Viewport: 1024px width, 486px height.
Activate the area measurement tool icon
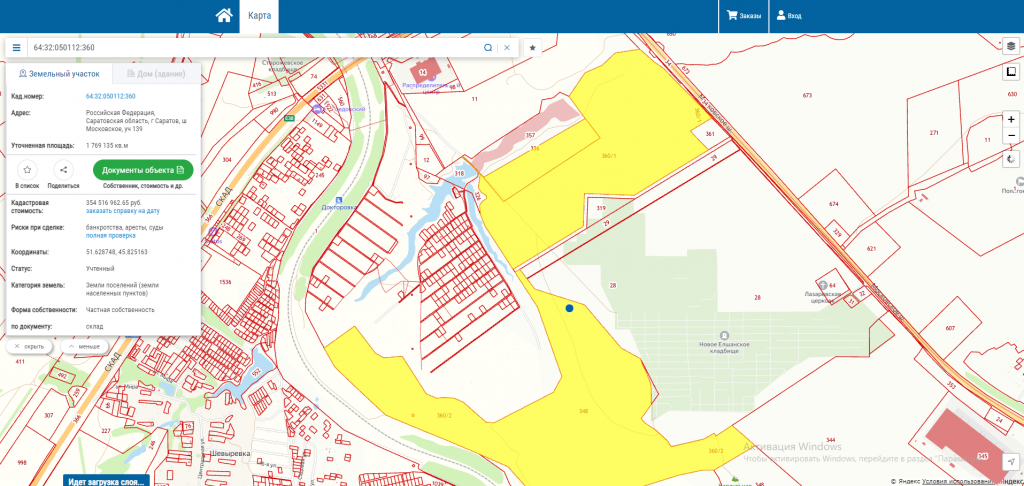(1011, 72)
